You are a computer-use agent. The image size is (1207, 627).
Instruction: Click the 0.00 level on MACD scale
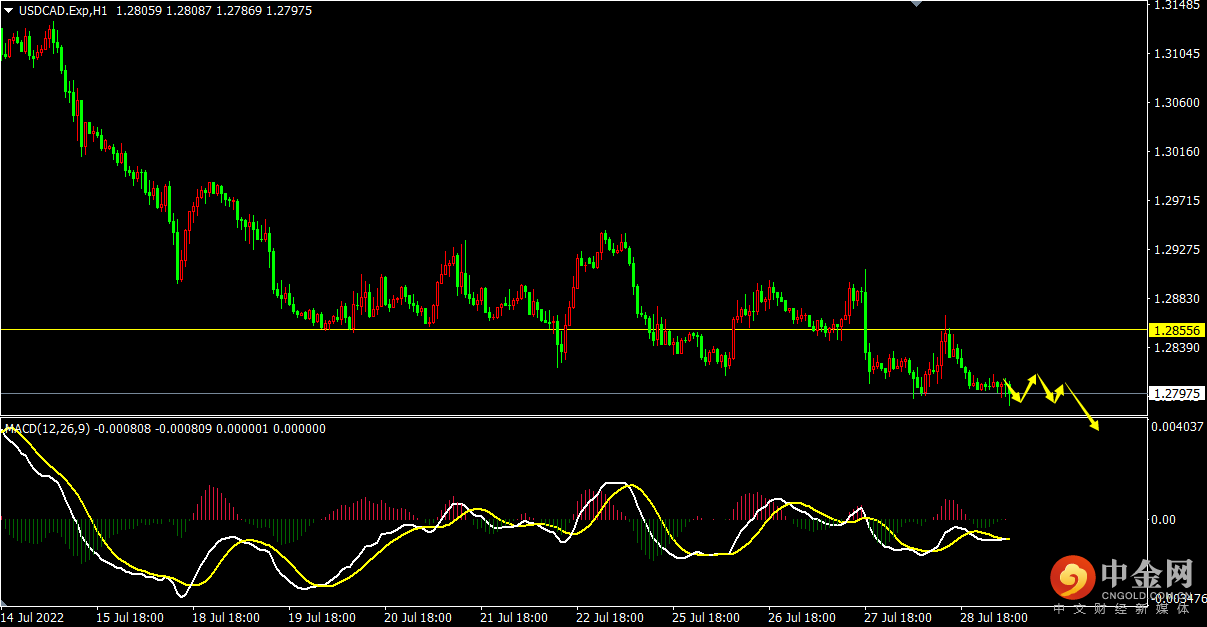1163,519
